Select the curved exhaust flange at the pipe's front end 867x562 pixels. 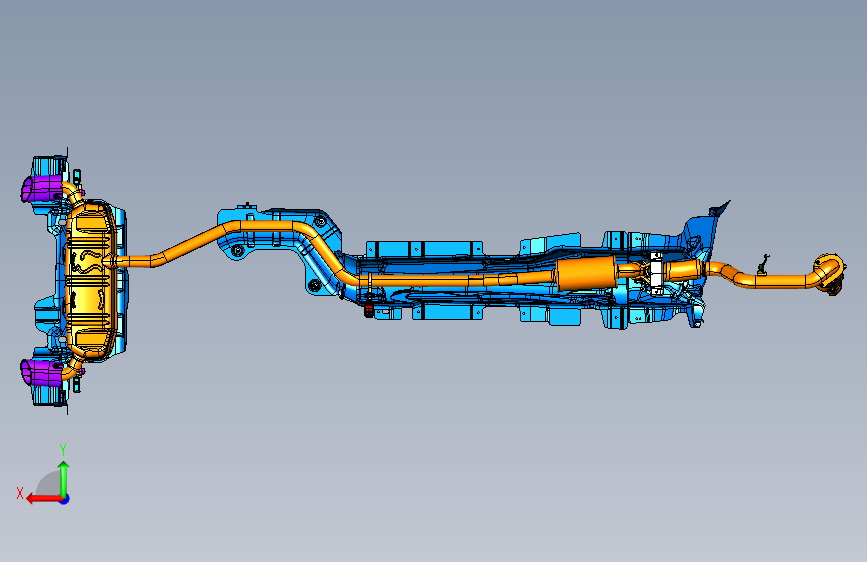pyautogui.click(x=830, y=273)
